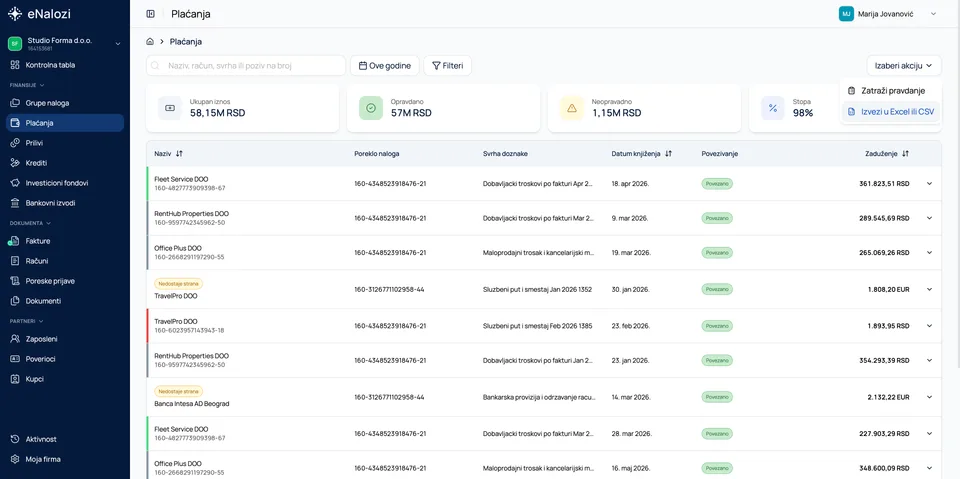Click the Dokumenti icon
Viewport: 960px width, 479px height.
pyautogui.click(x=15, y=301)
